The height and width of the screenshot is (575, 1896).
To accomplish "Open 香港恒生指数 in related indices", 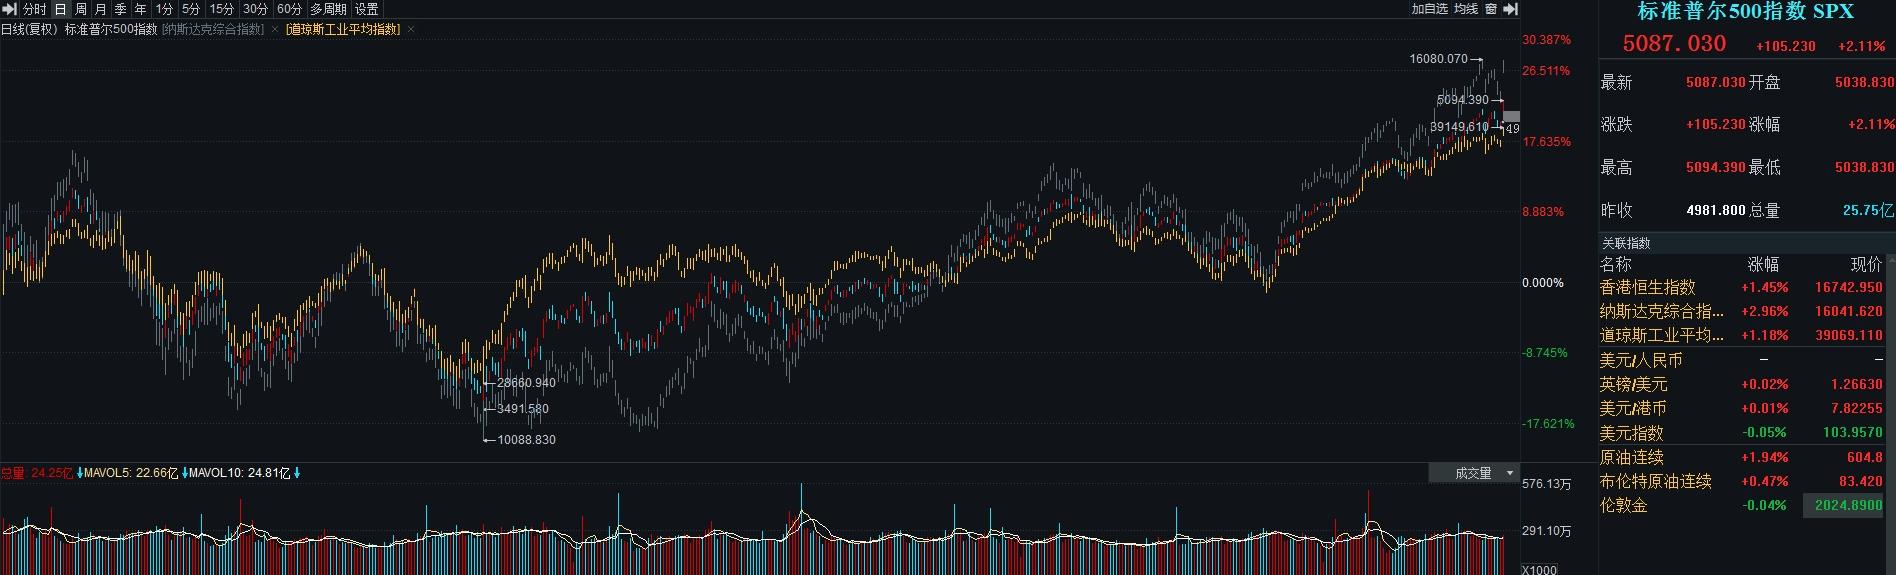I will 1647,288.
